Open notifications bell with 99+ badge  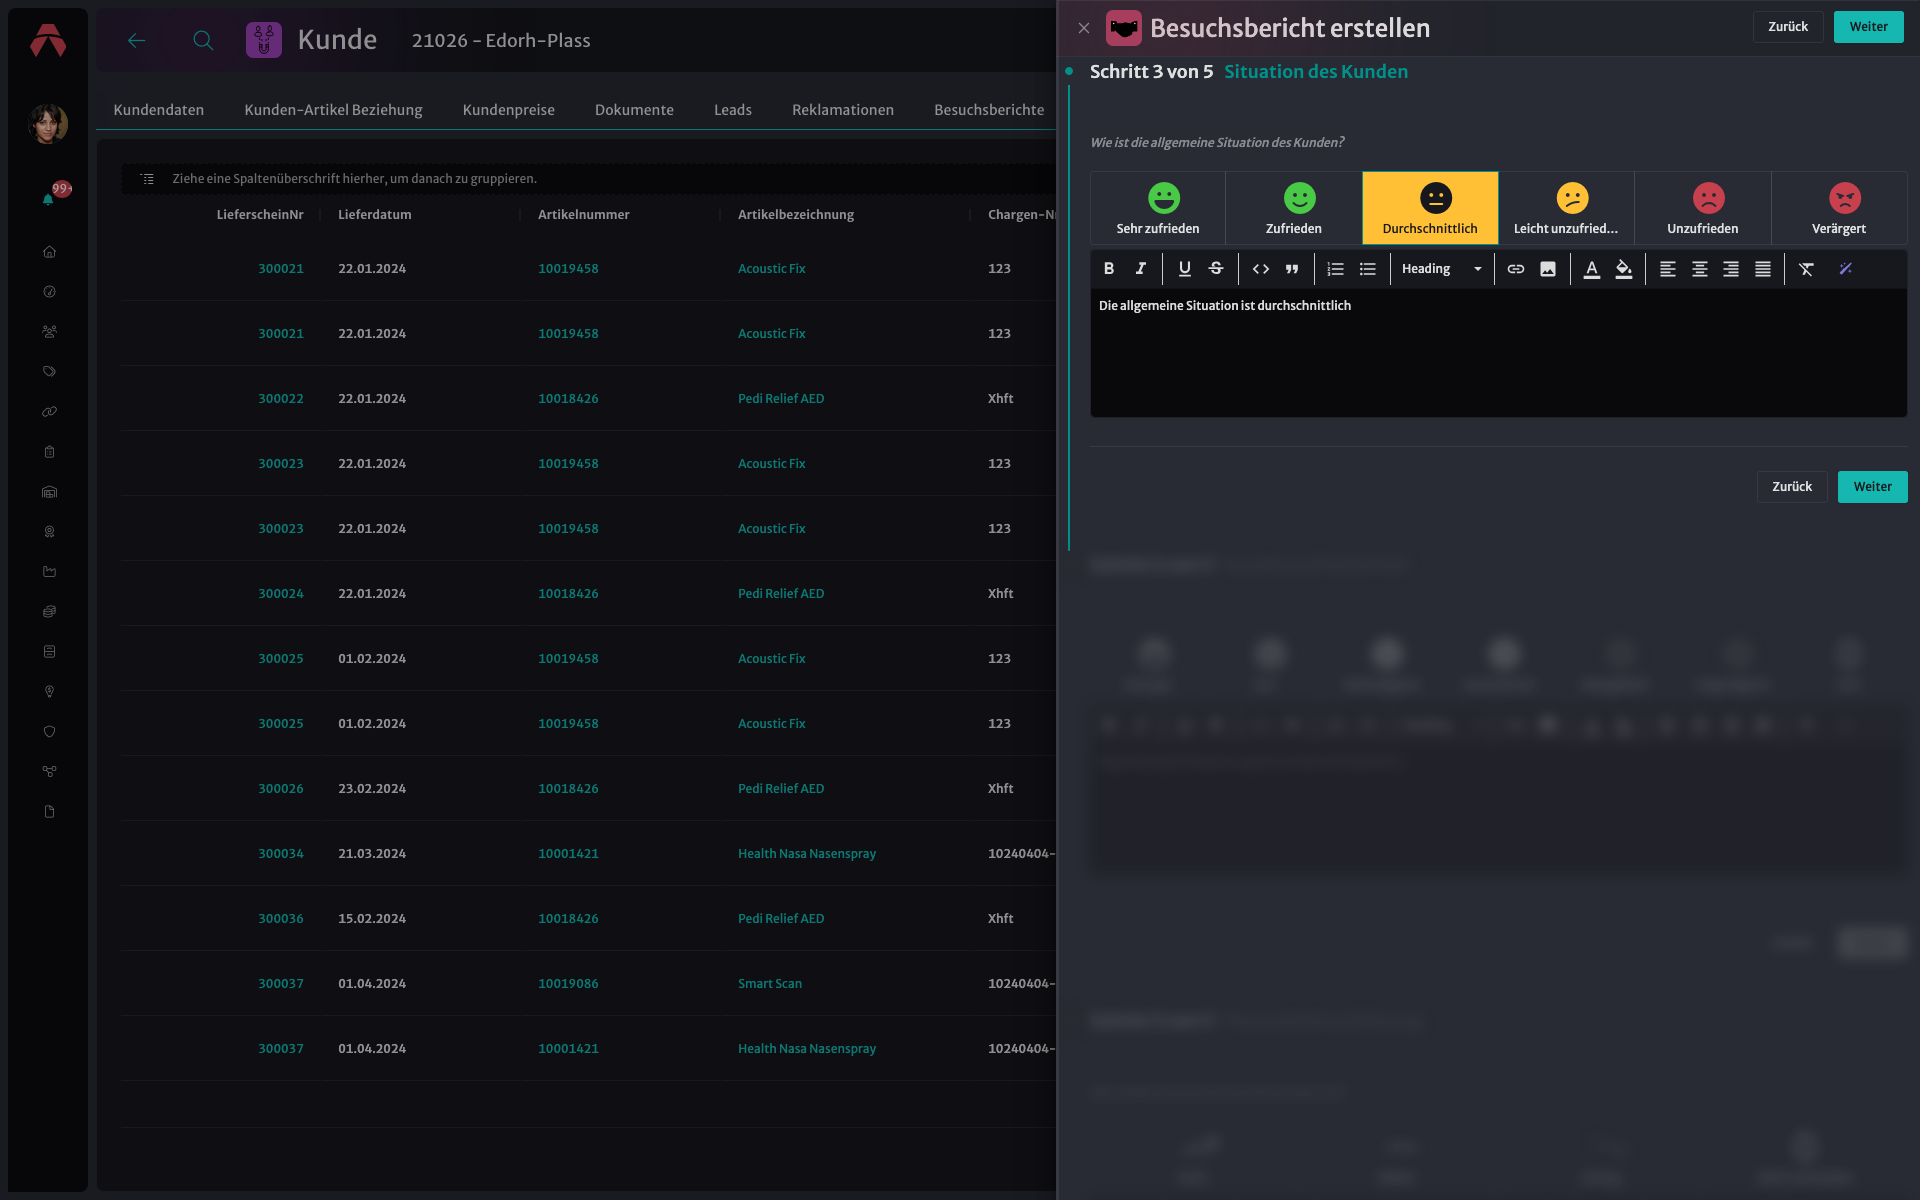[x=48, y=199]
